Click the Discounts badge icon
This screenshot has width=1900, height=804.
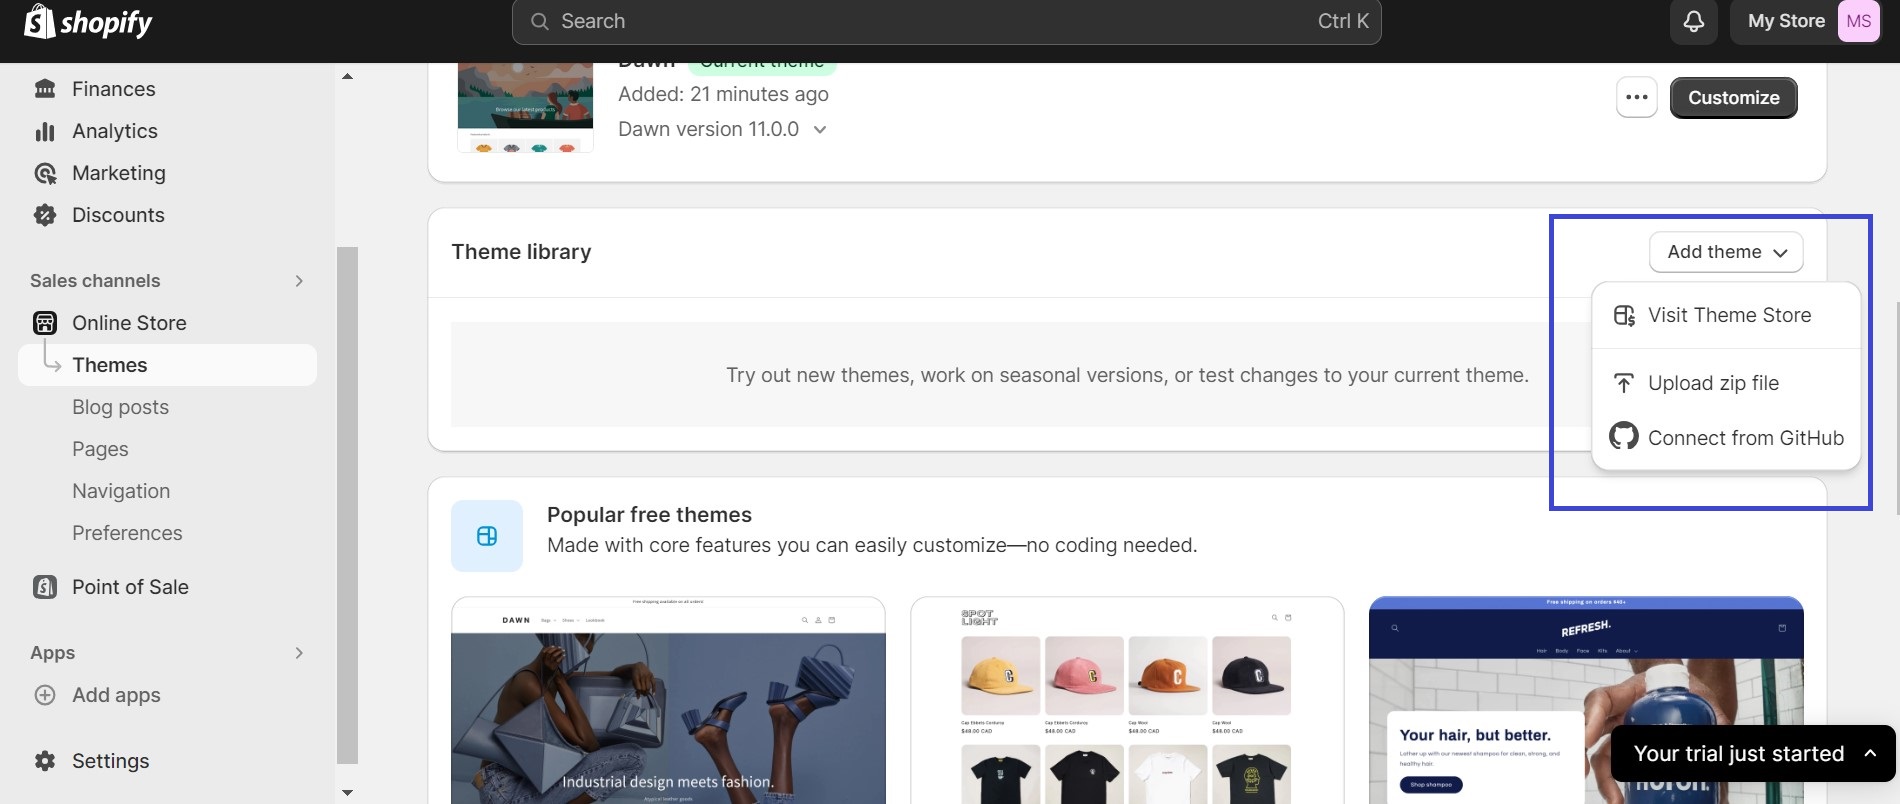coord(45,215)
